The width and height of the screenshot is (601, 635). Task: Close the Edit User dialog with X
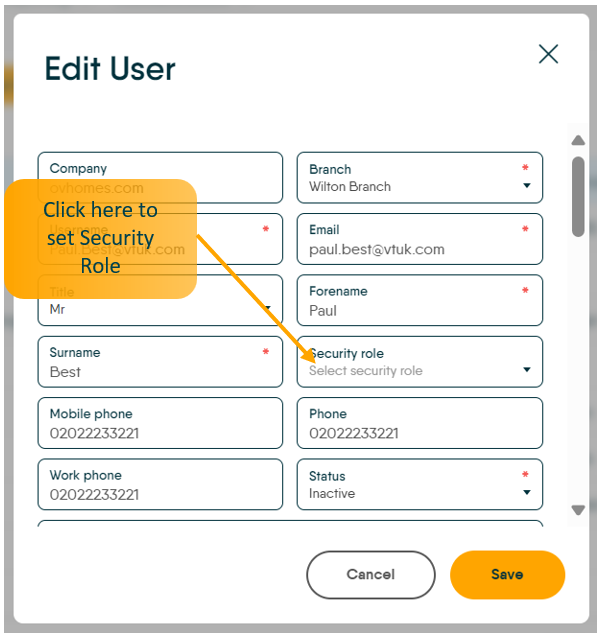click(548, 54)
